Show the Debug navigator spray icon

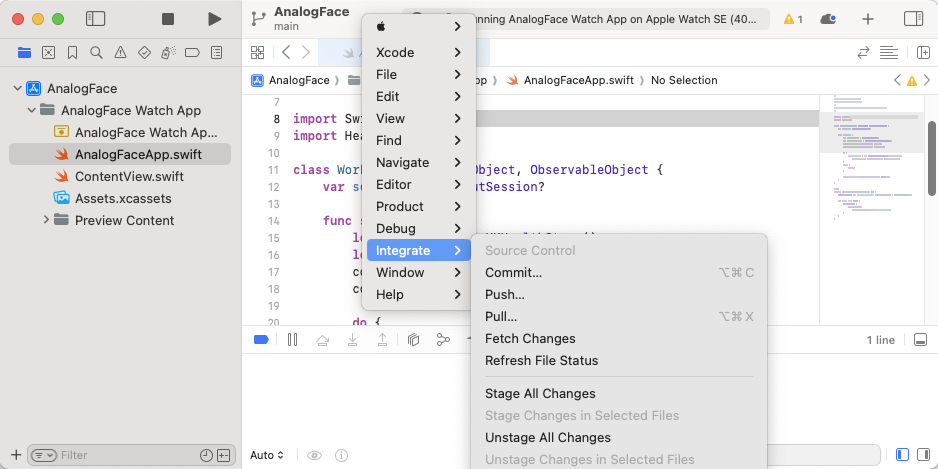point(168,53)
